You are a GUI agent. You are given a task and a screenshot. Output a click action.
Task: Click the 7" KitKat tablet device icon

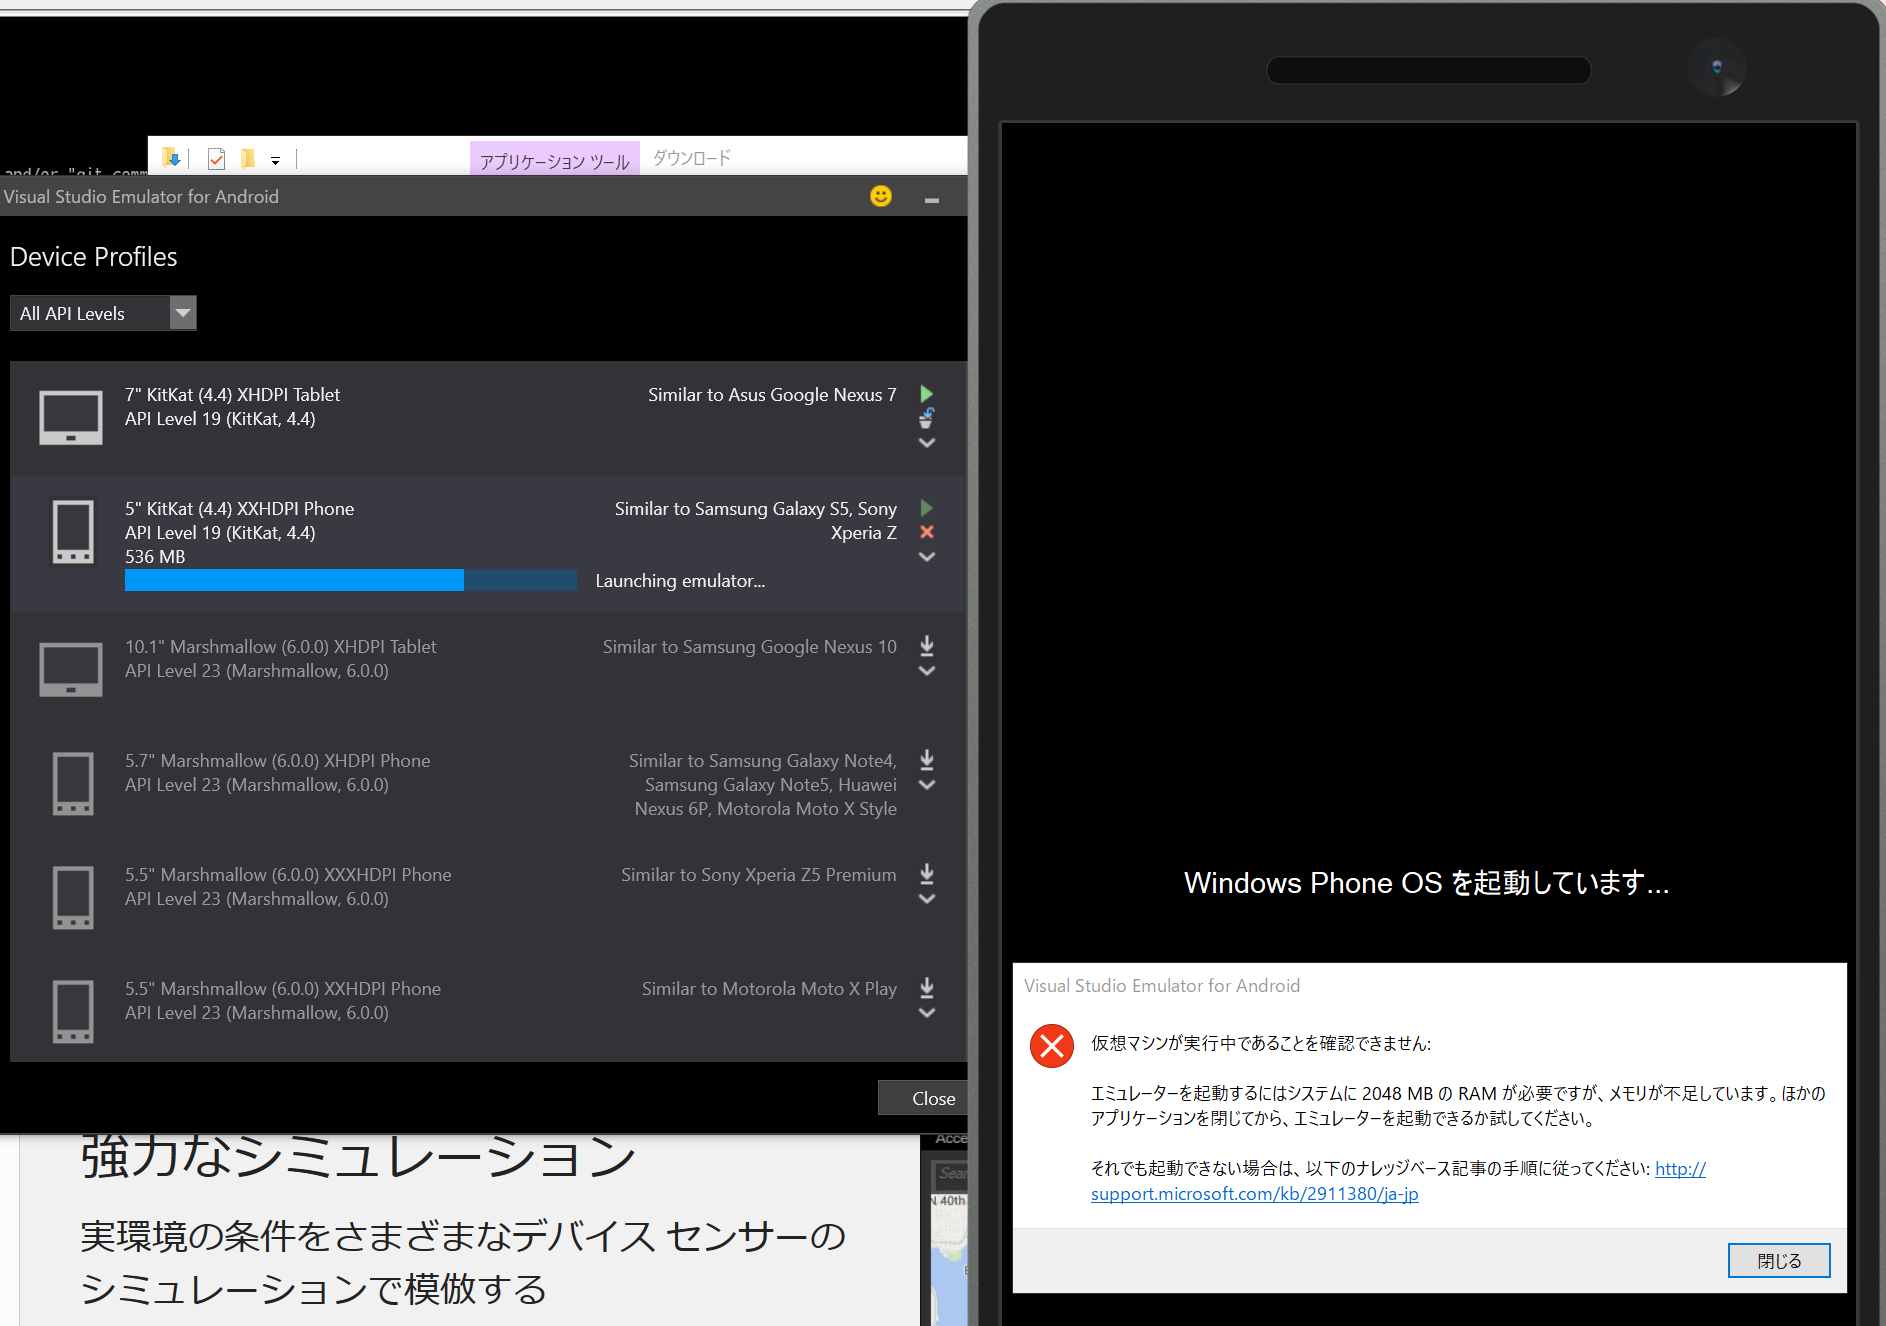point(70,418)
